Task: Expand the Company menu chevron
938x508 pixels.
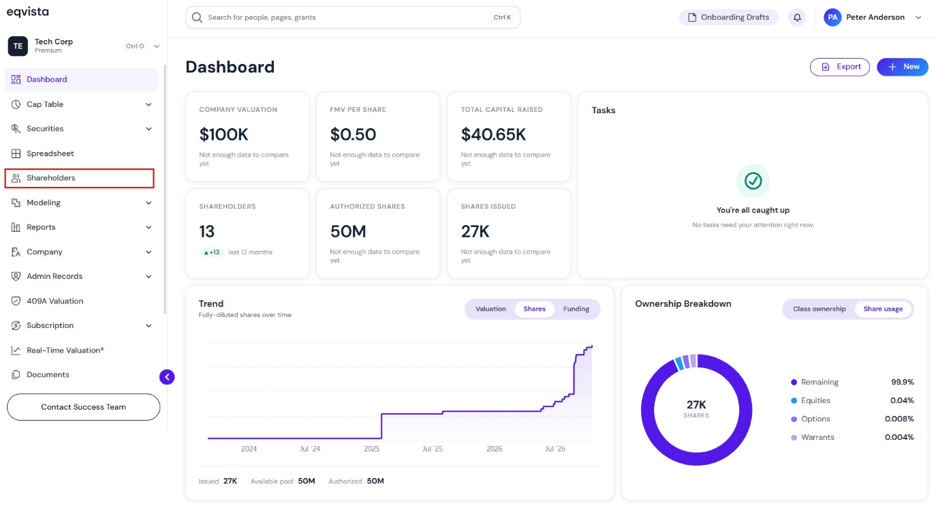Action: (148, 252)
